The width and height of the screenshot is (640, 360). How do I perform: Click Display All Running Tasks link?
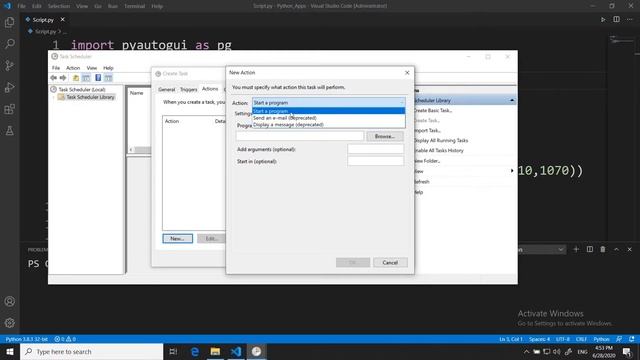[441, 140]
